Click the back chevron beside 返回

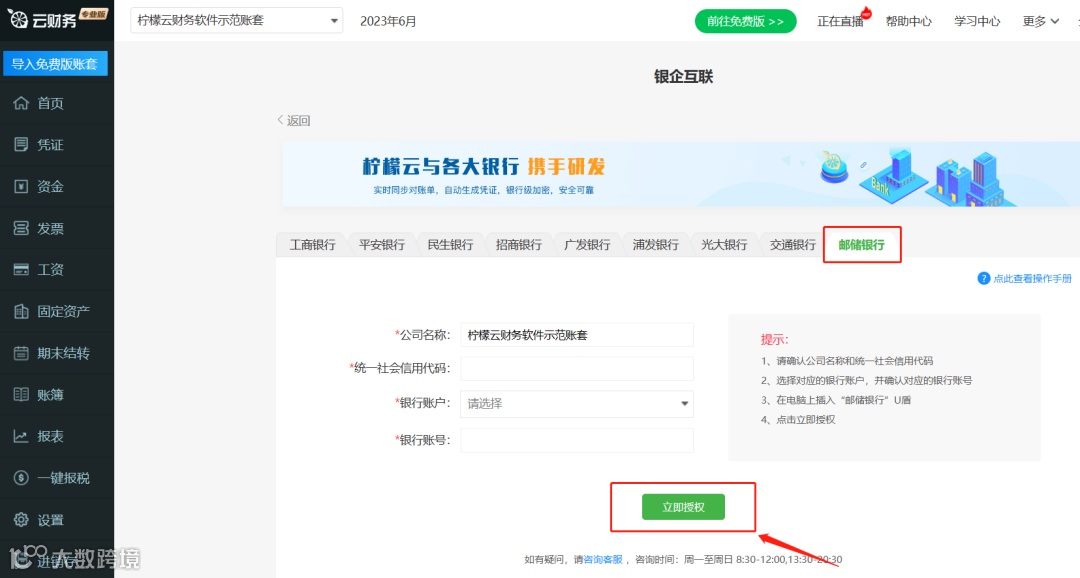pyautogui.click(x=280, y=120)
